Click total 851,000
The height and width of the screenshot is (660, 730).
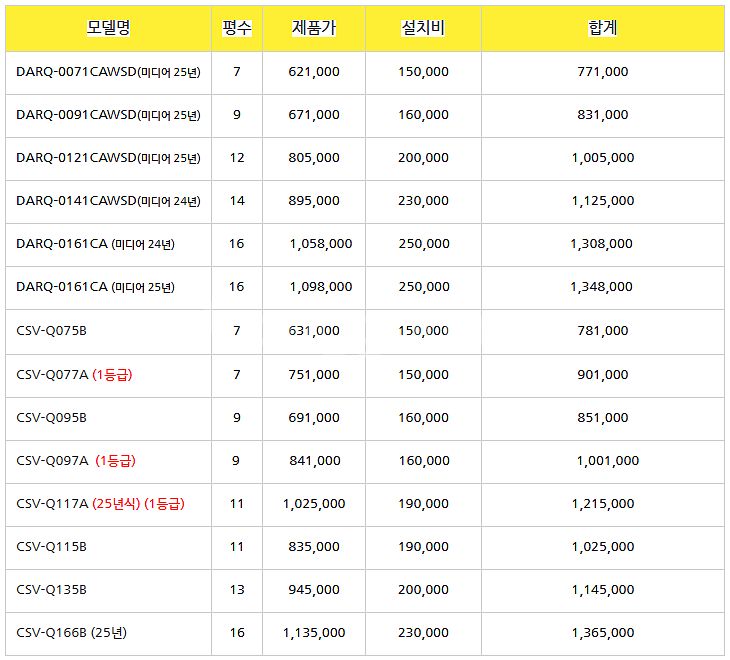[602, 418]
